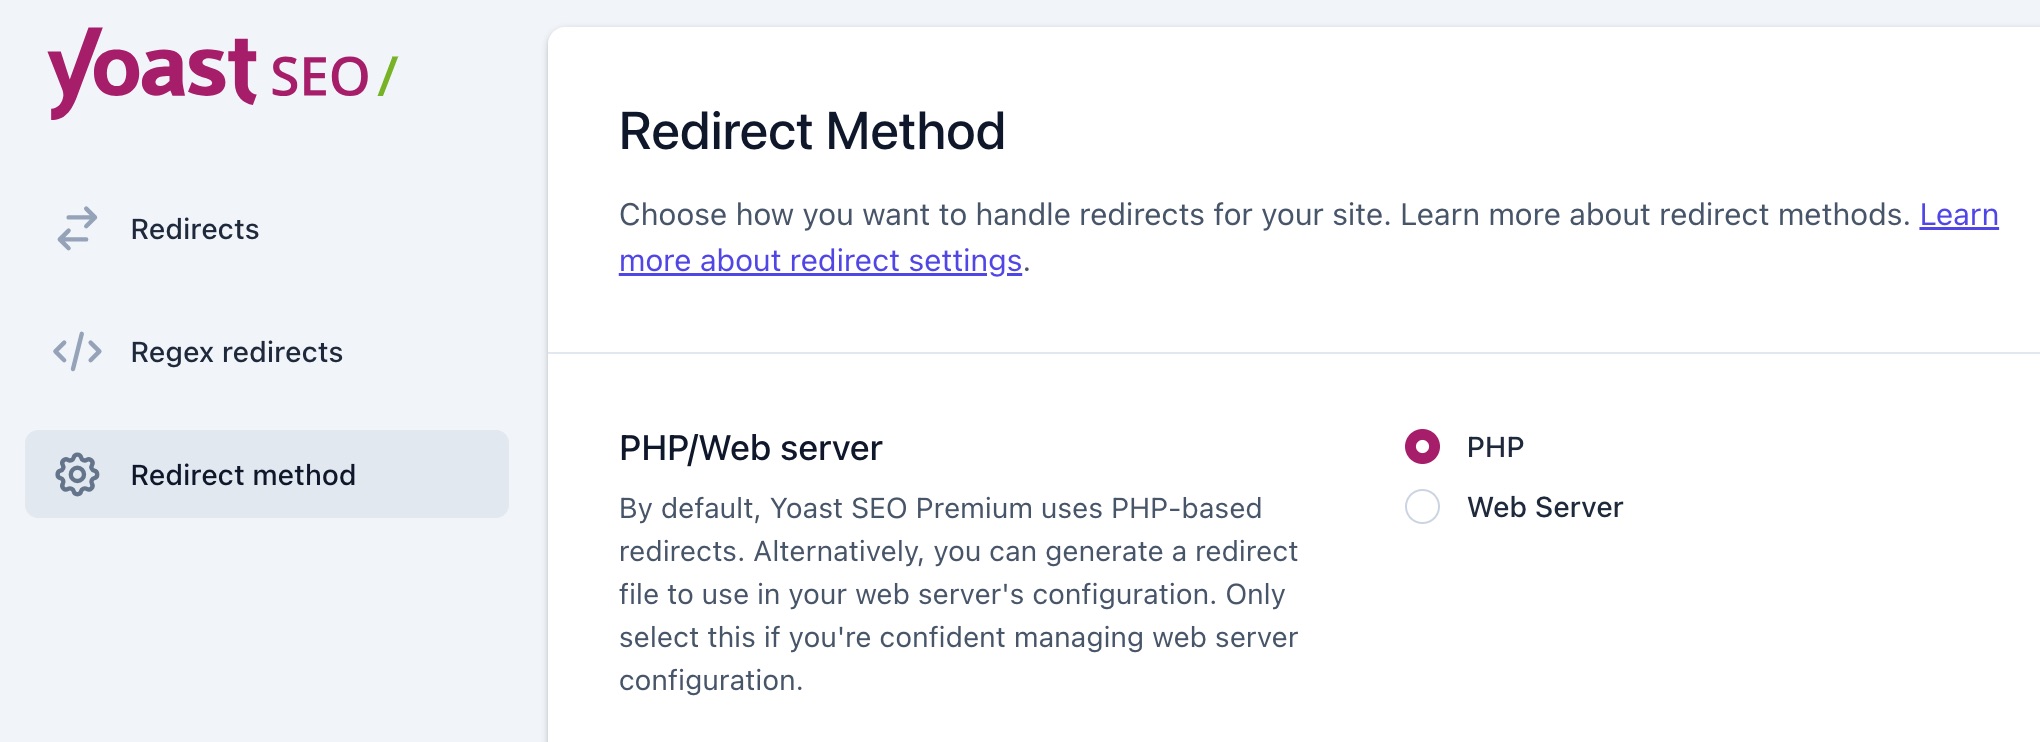Click the gear icon for Redirect method

click(x=77, y=475)
